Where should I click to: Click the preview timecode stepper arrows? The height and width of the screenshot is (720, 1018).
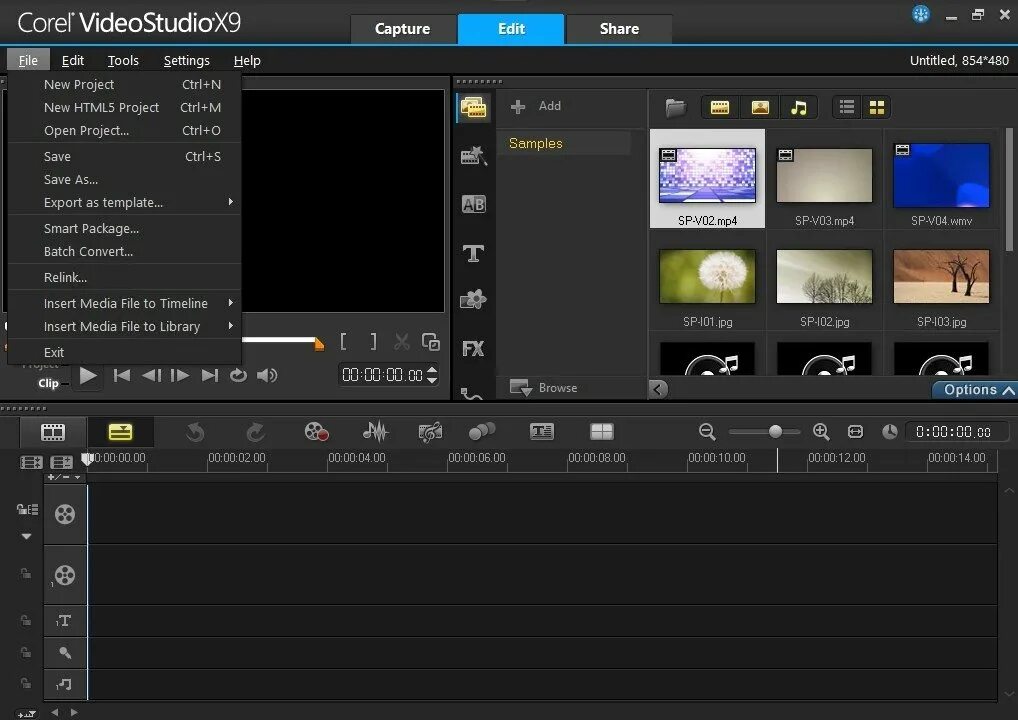432,375
